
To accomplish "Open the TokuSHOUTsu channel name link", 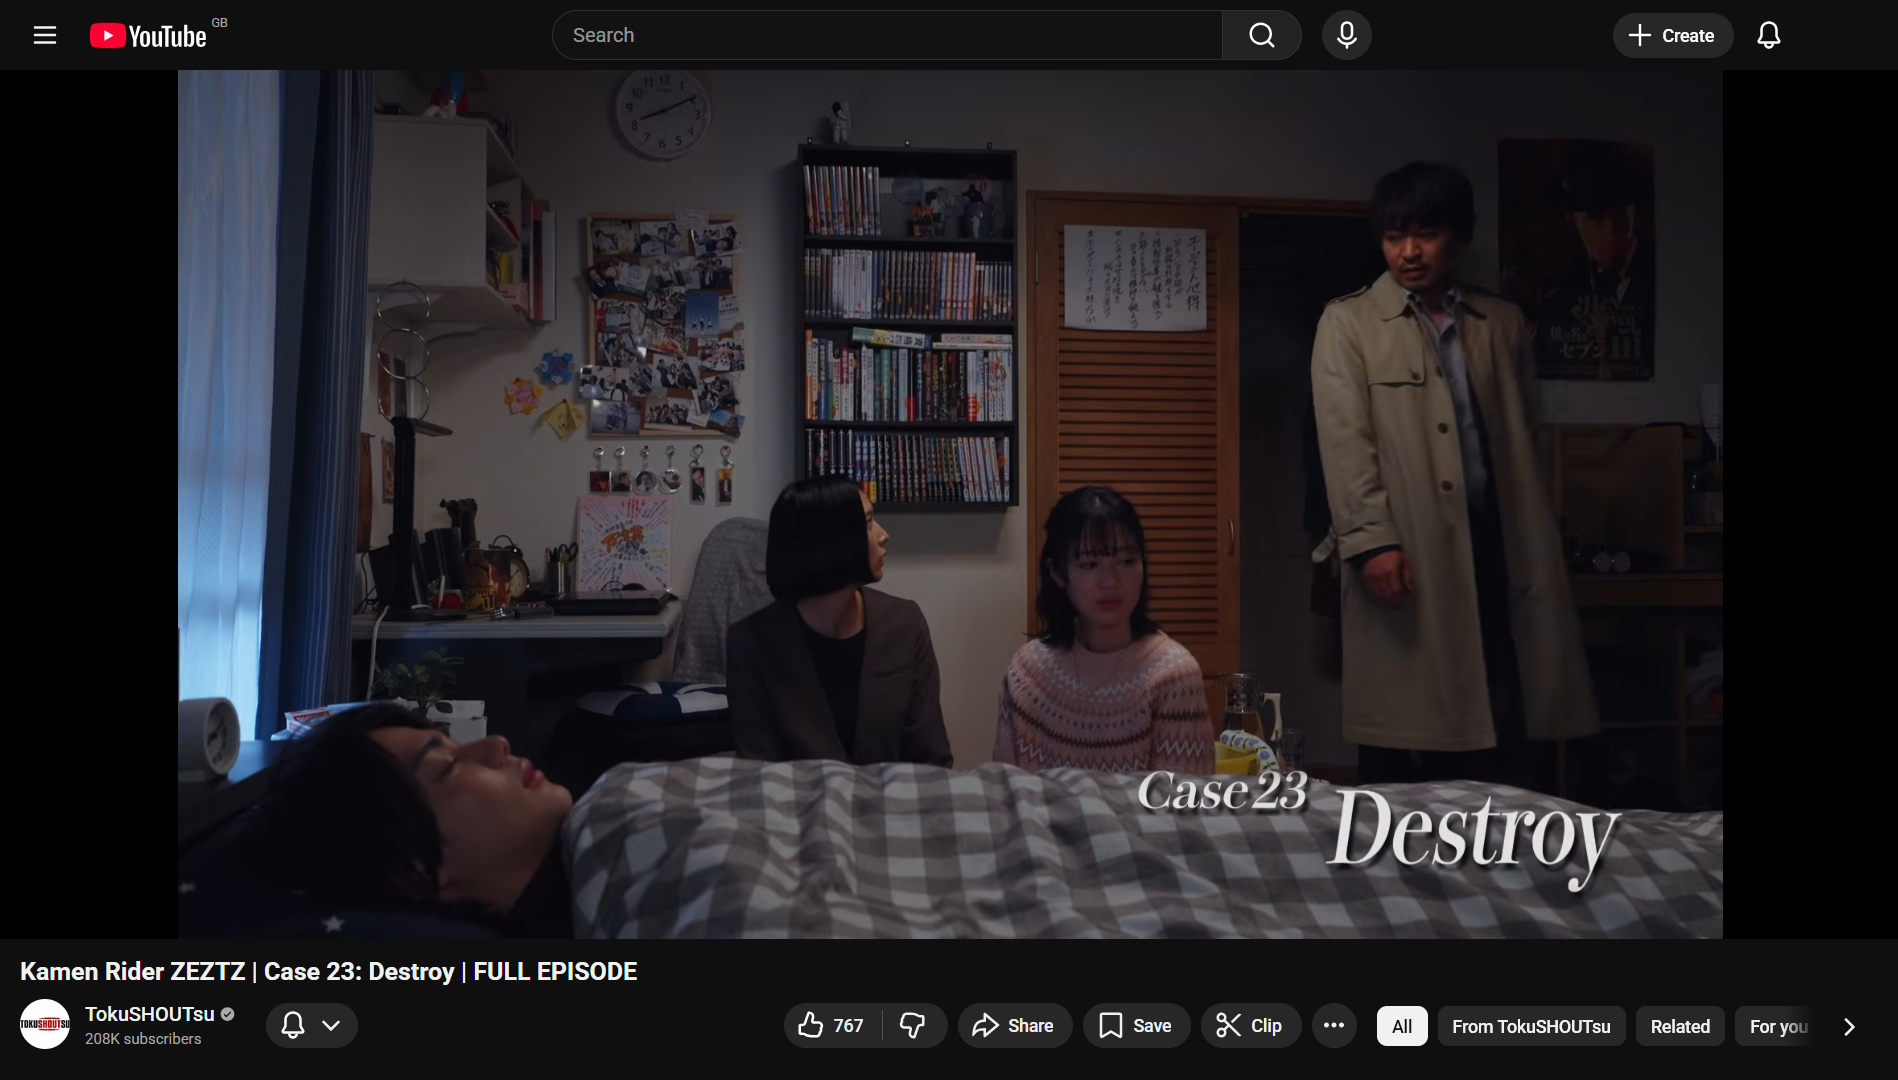I will pyautogui.click(x=150, y=1014).
